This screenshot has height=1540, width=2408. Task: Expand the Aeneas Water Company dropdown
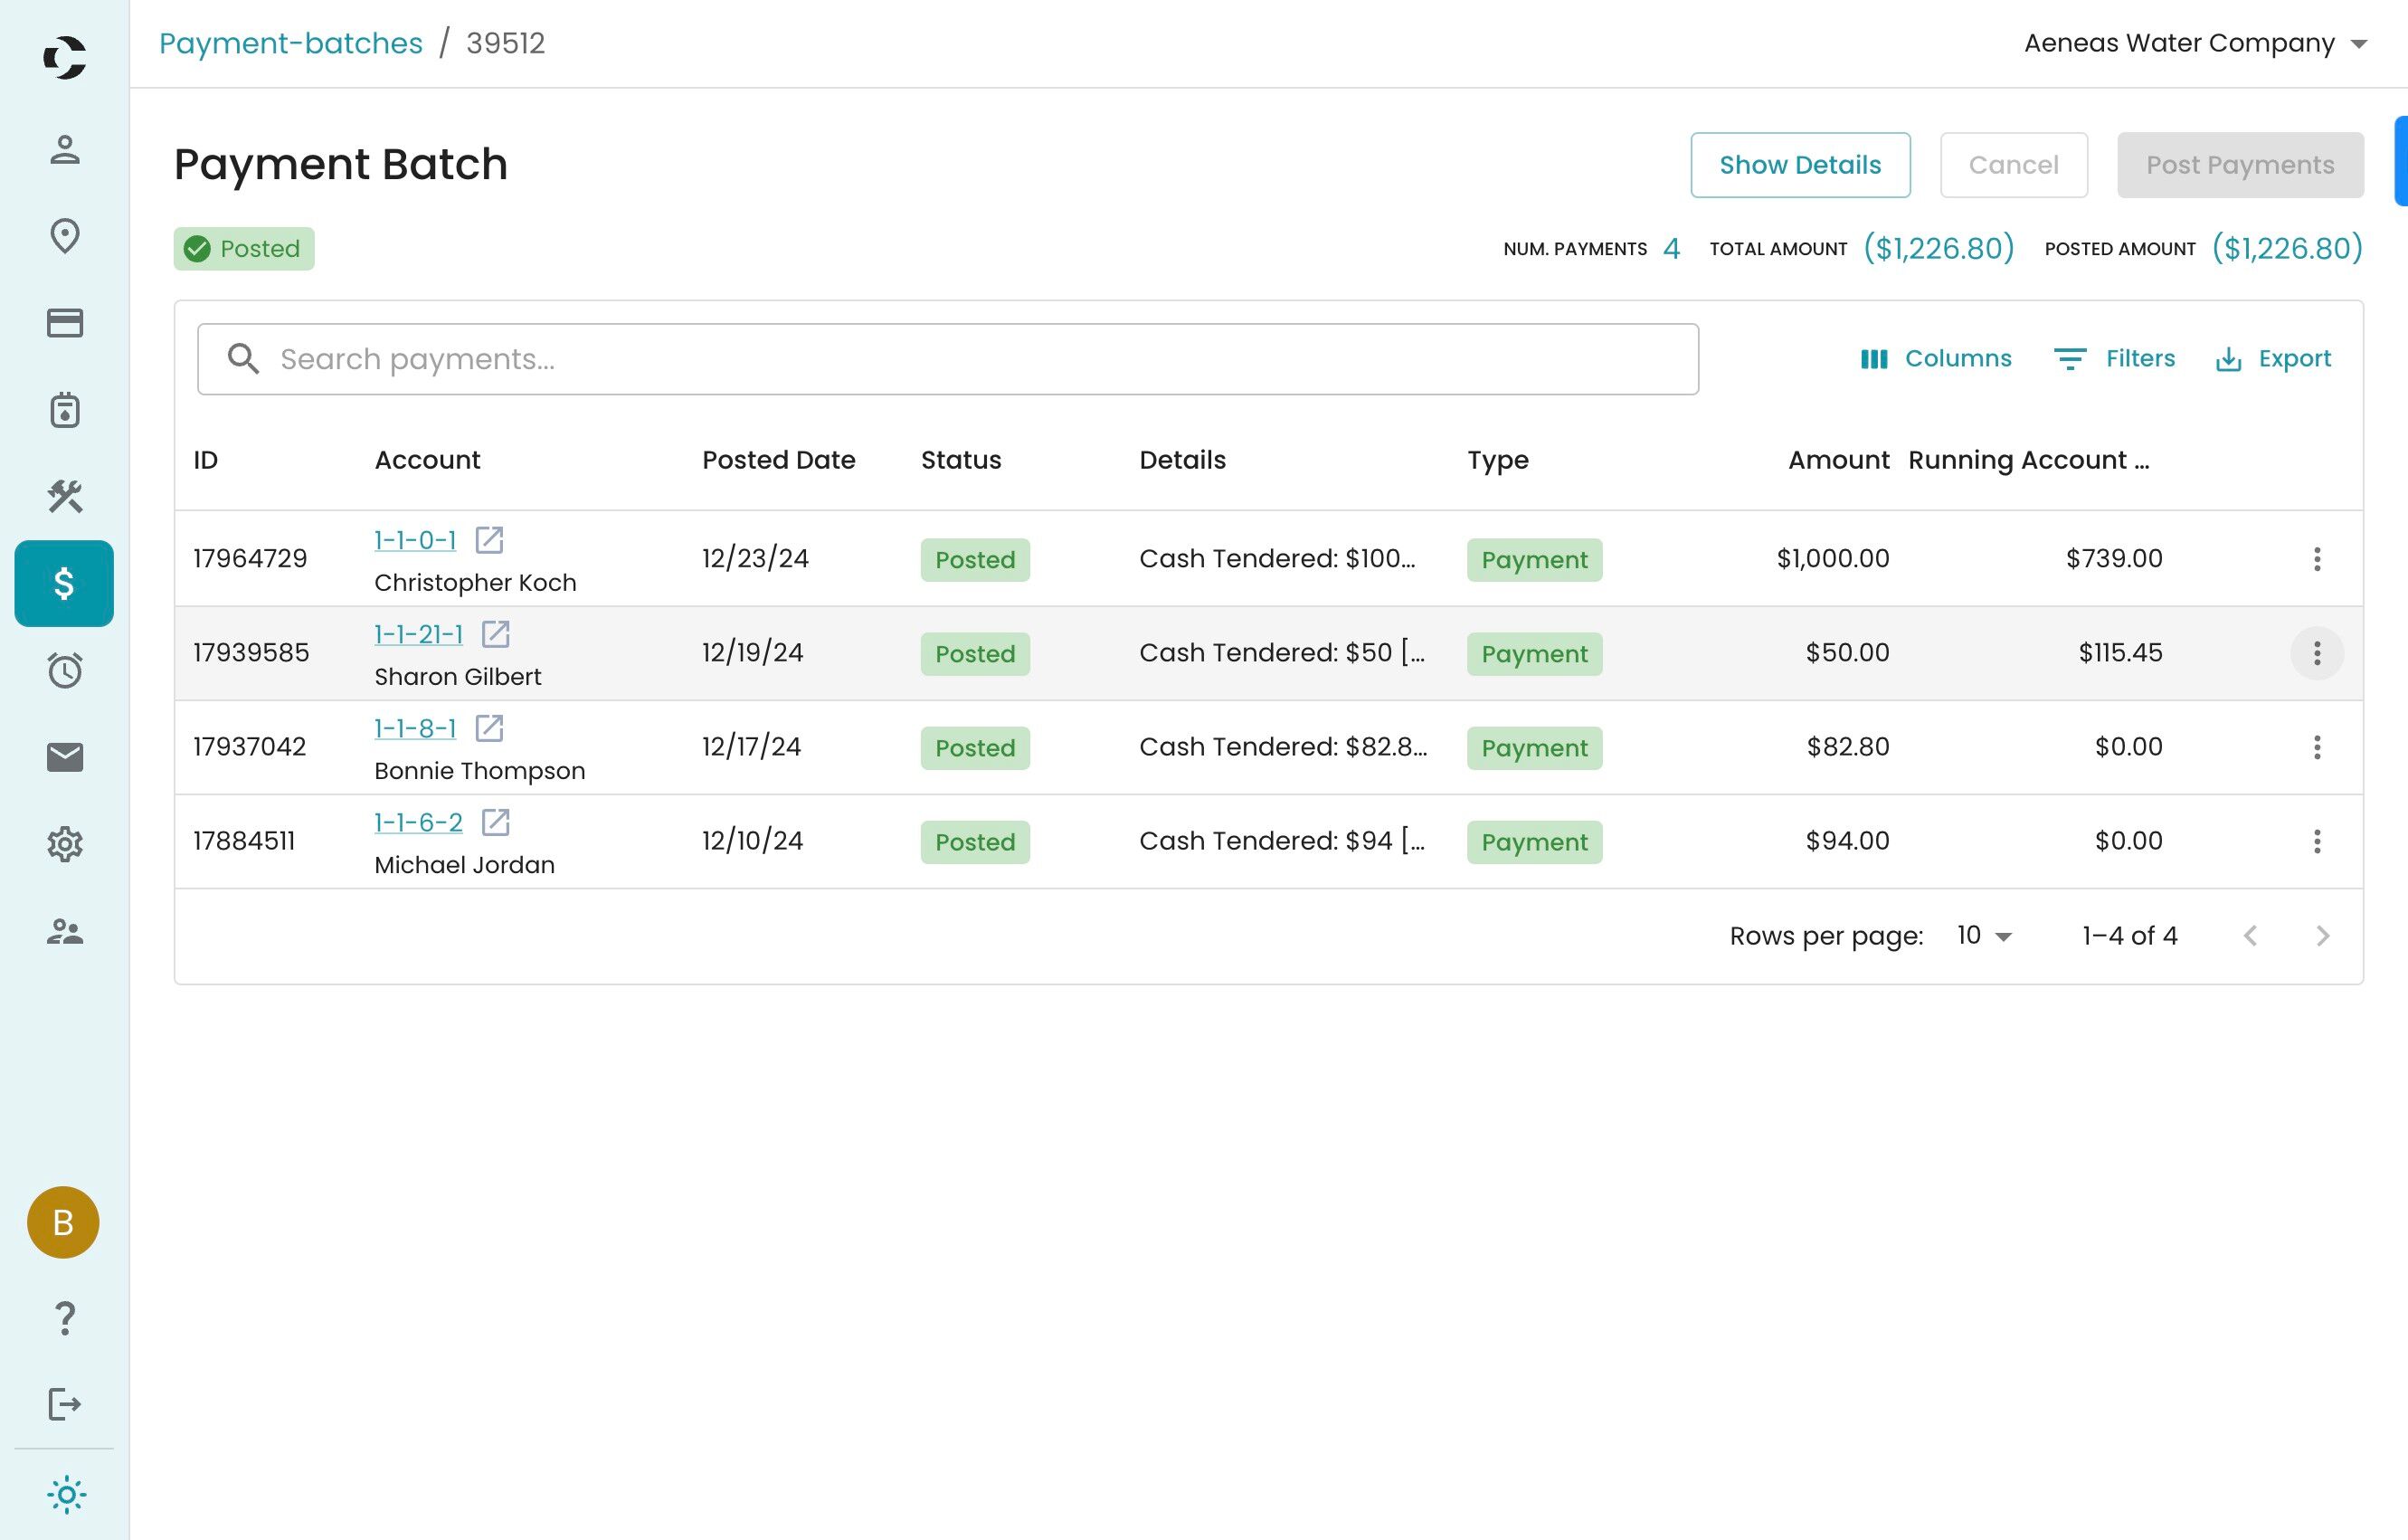(x=2195, y=43)
